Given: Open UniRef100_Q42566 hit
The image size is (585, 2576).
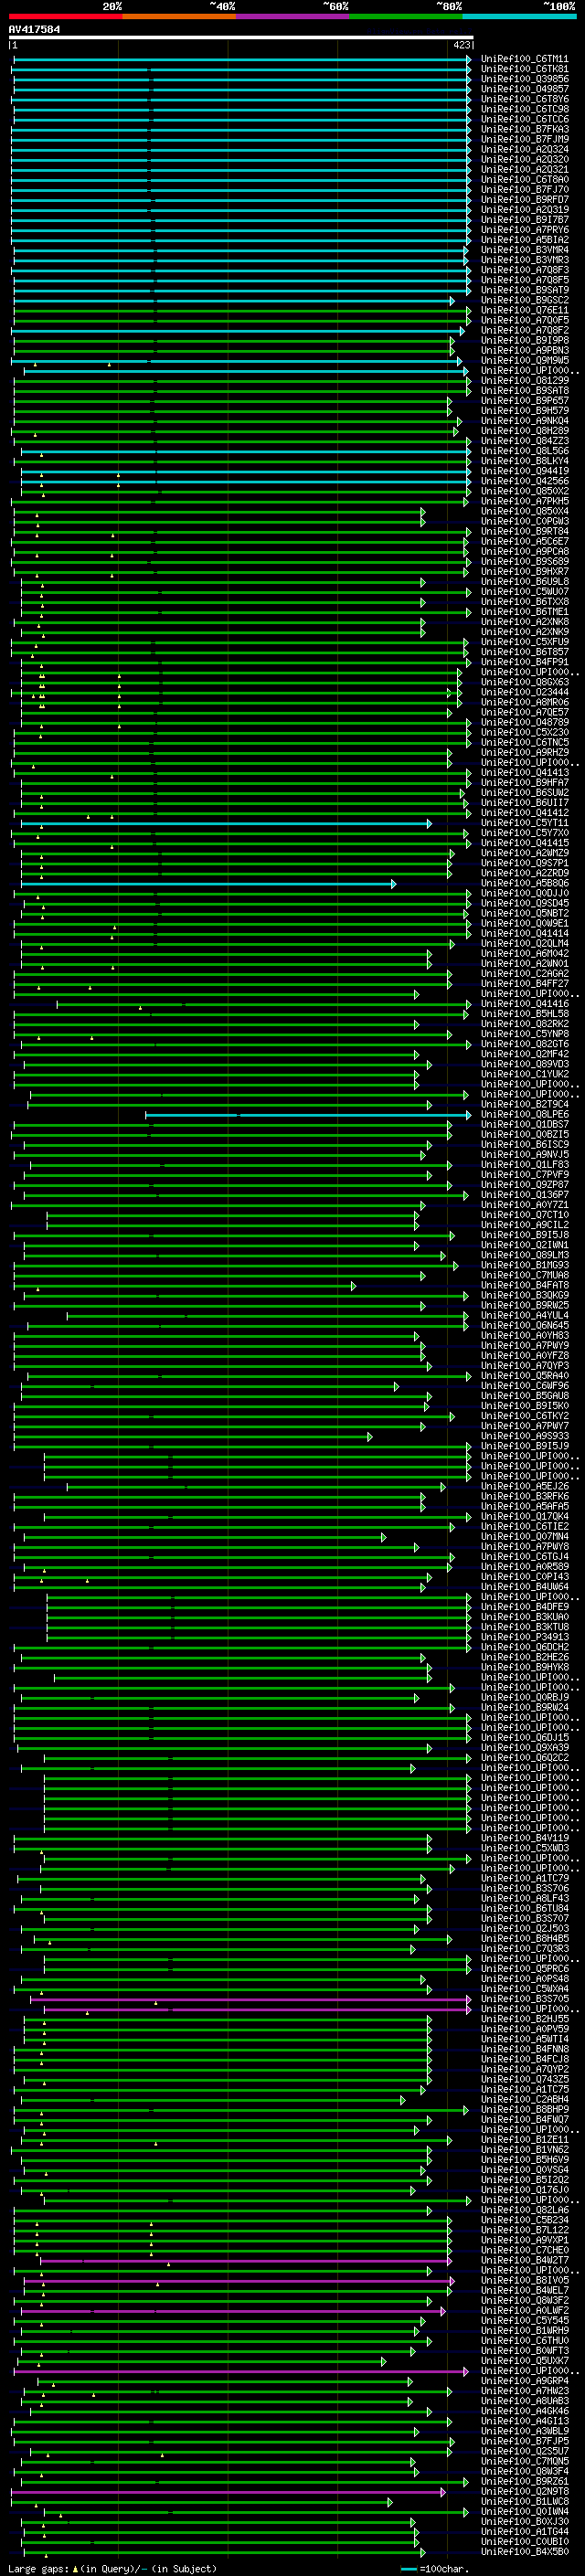Looking at the screenshot, I should click(x=524, y=481).
